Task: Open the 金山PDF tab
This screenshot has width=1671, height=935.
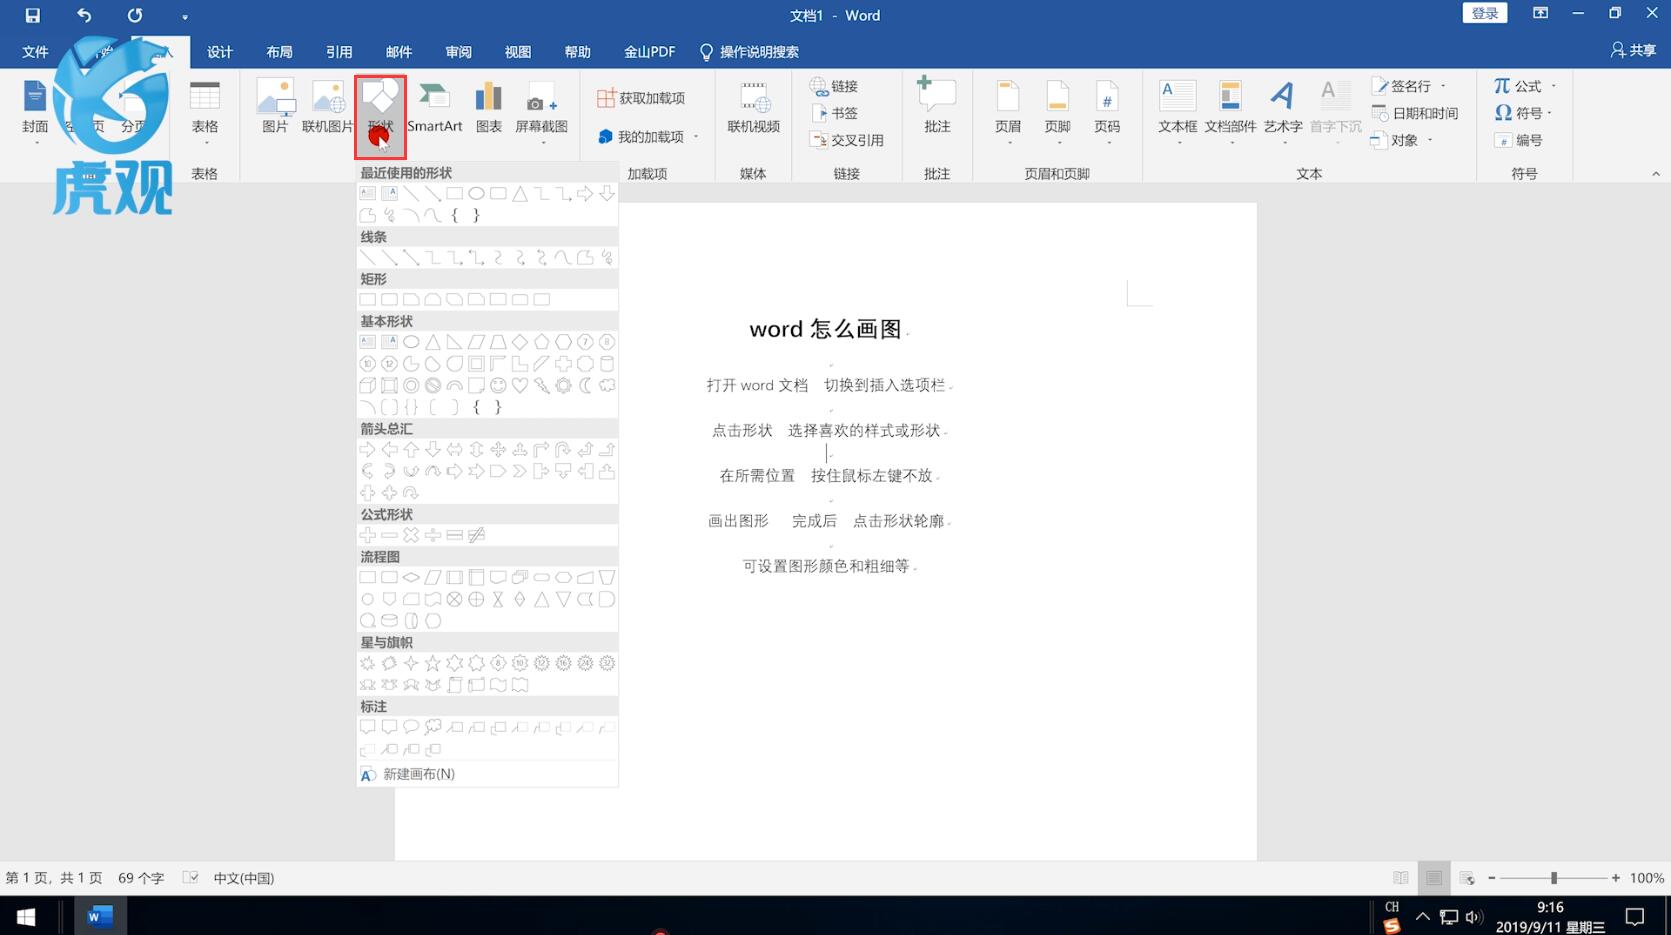Action: [649, 52]
